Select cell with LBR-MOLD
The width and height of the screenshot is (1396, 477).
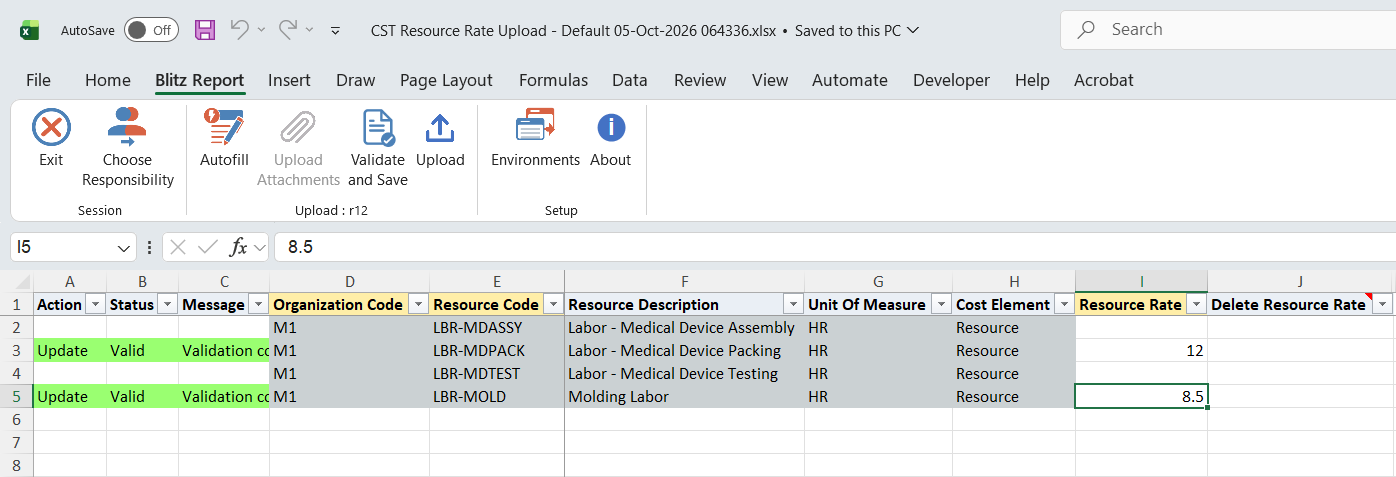coord(497,397)
